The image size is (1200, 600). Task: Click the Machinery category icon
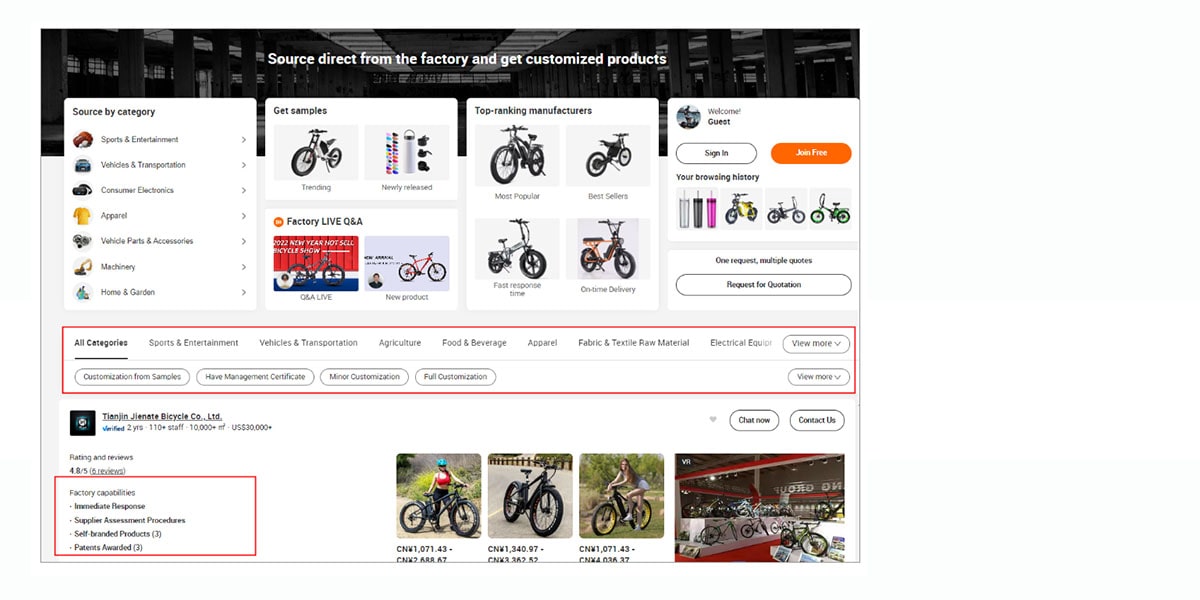[x=83, y=267]
